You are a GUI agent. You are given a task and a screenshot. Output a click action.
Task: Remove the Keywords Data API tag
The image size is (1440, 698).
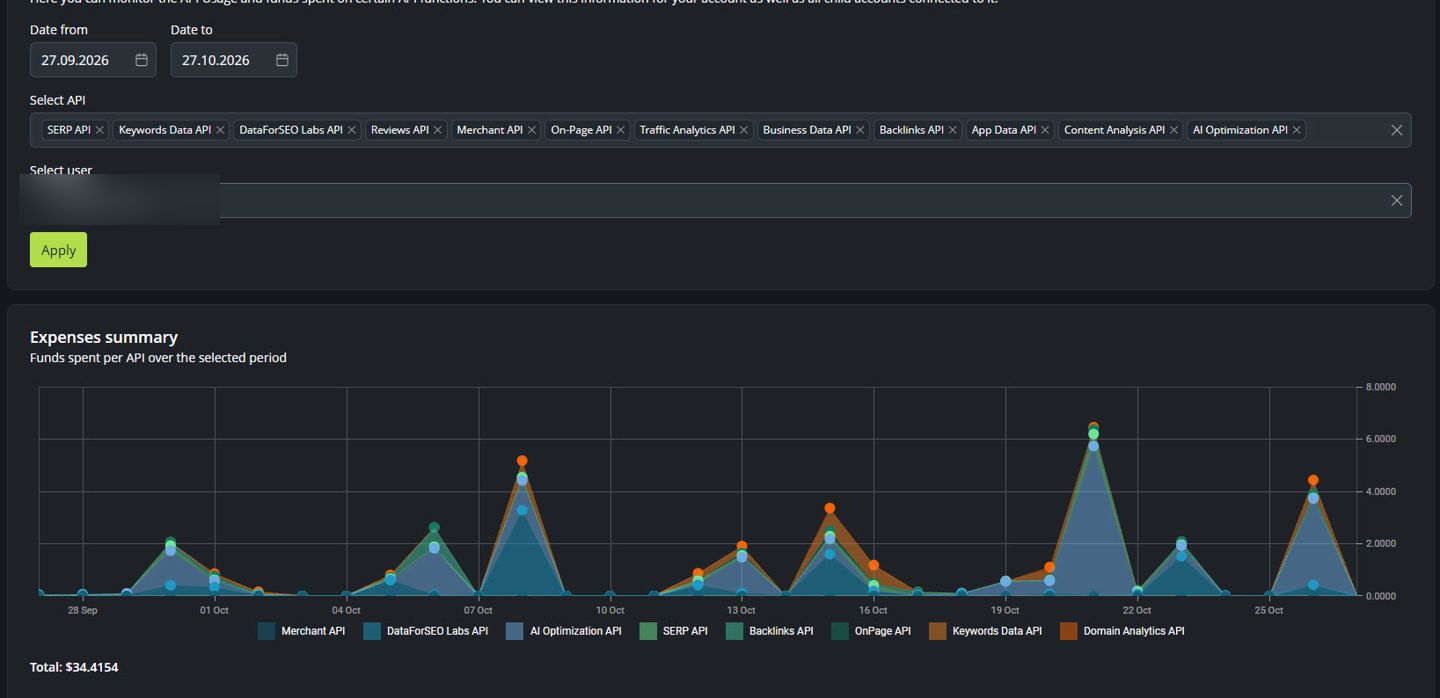tap(220, 130)
